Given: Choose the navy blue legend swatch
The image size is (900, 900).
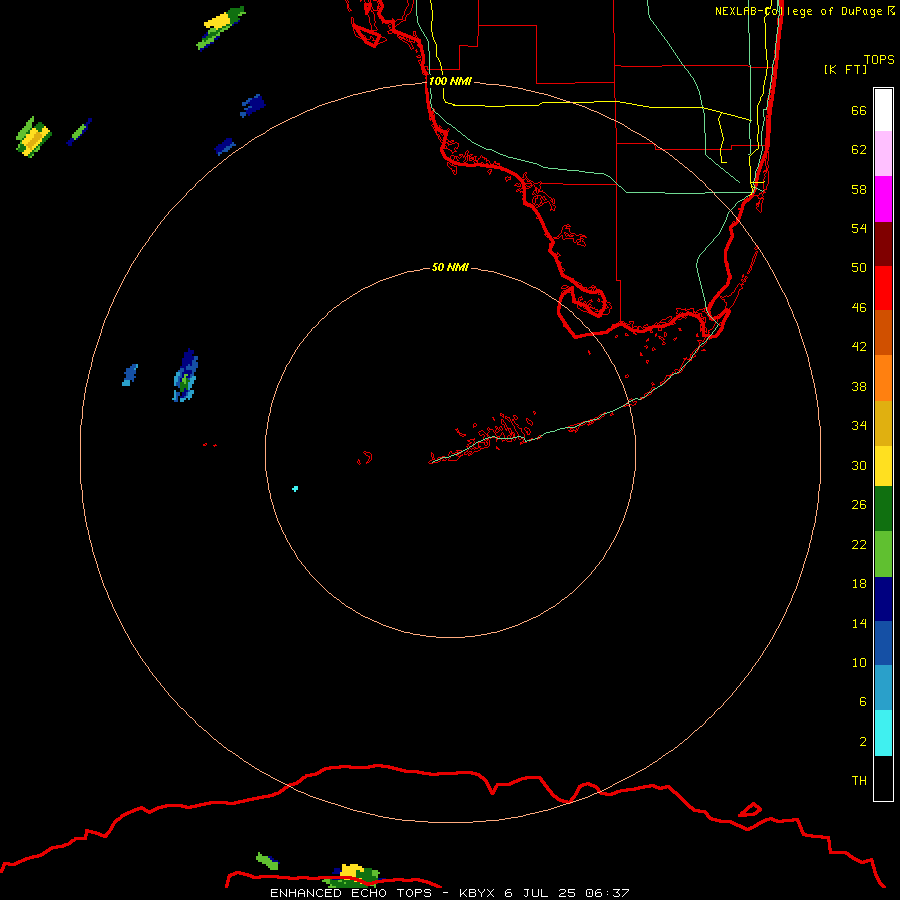Looking at the screenshot, I should coord(883,599).
